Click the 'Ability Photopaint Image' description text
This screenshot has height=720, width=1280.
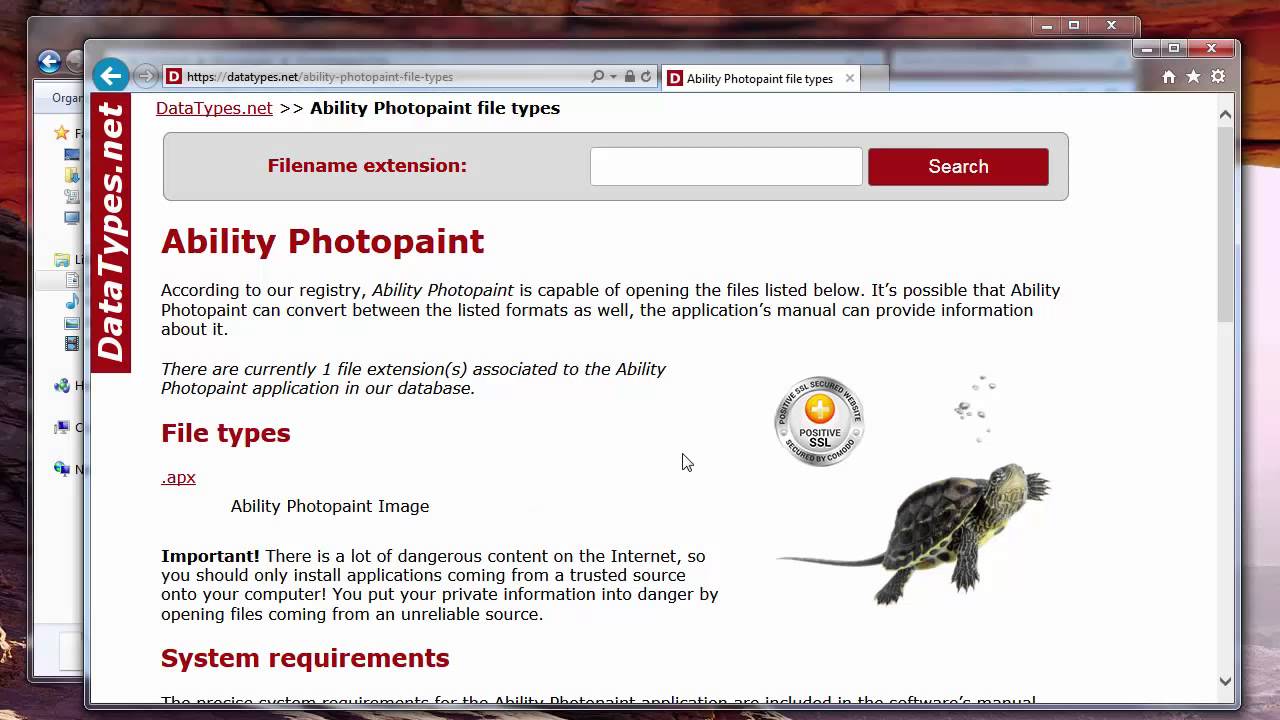[330, 506]
